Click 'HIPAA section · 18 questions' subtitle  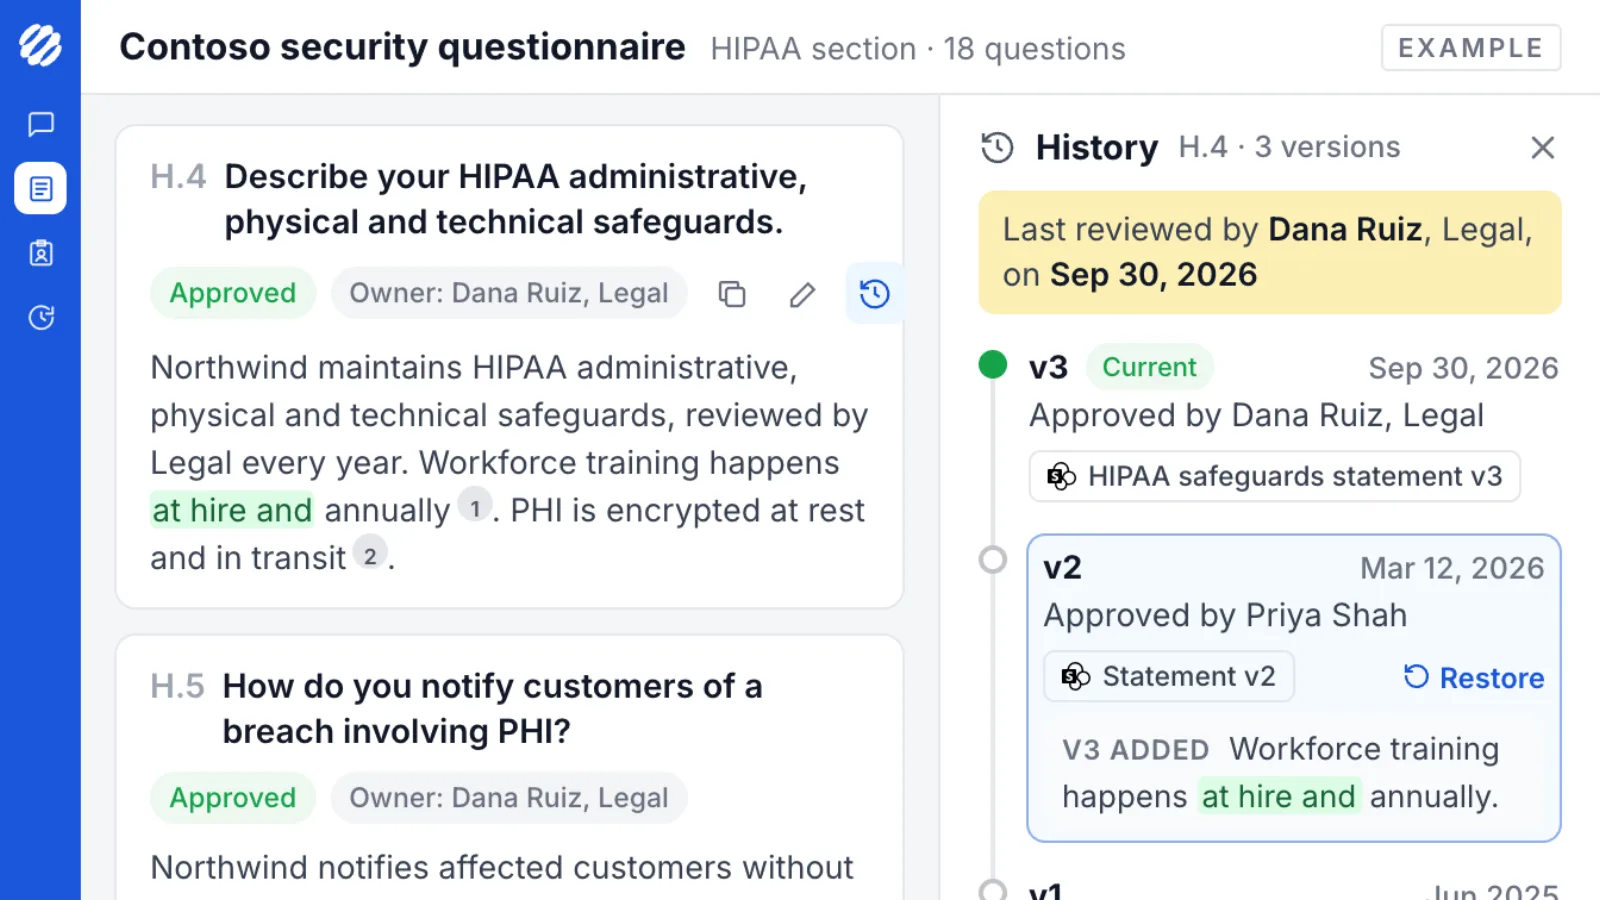[918, 49]
